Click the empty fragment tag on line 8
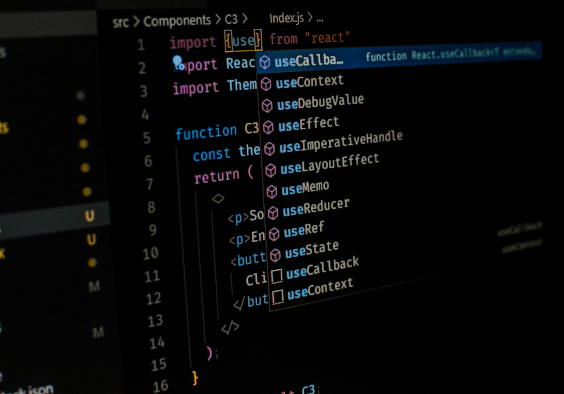 (218, 198)
